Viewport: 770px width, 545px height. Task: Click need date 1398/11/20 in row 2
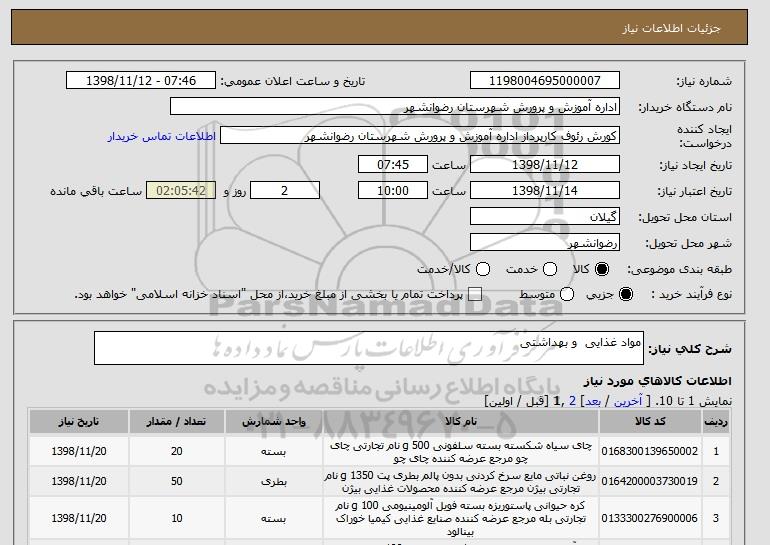coord(79,481)
